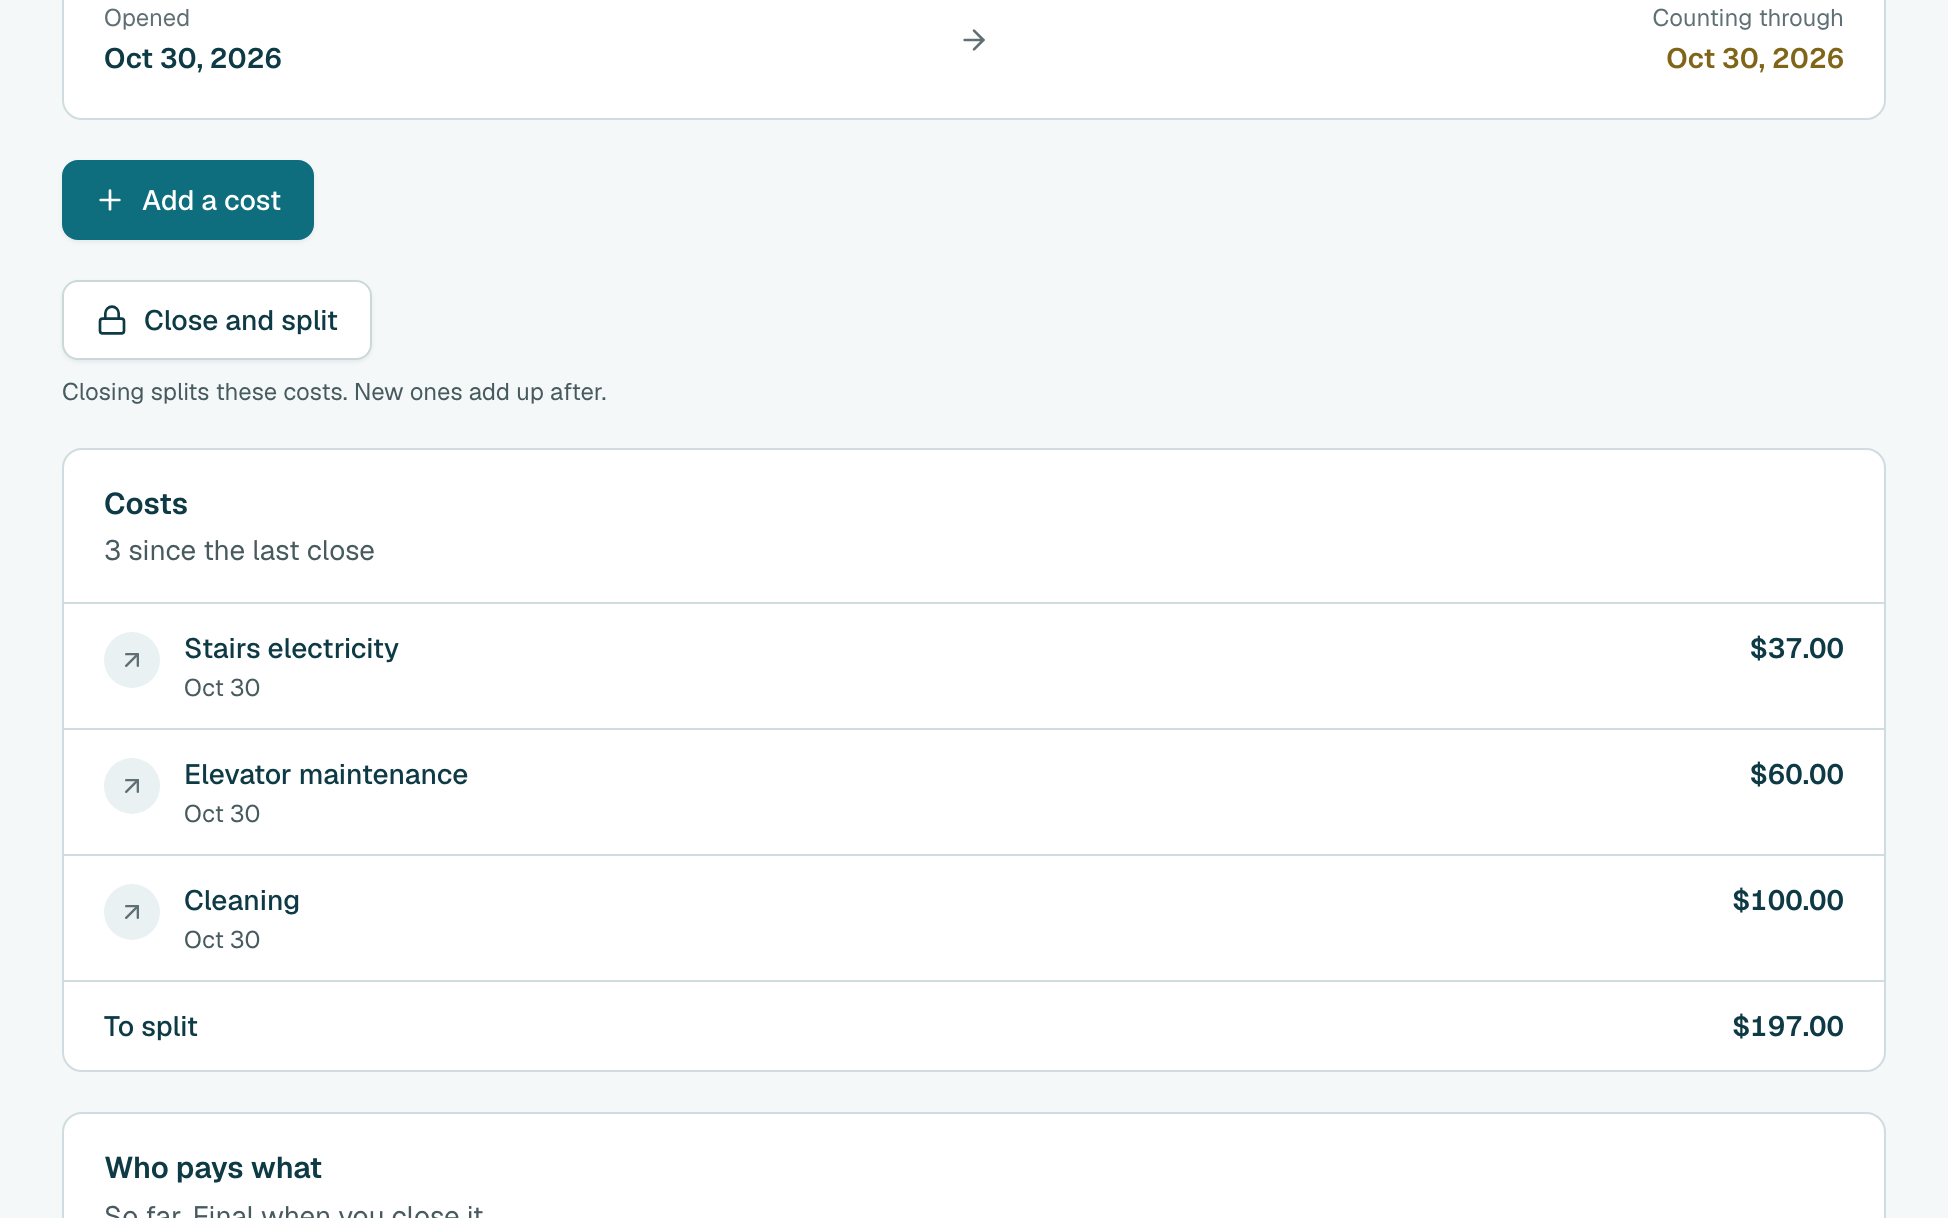Select the Elevator maintenance cost name

pos(326,774)
